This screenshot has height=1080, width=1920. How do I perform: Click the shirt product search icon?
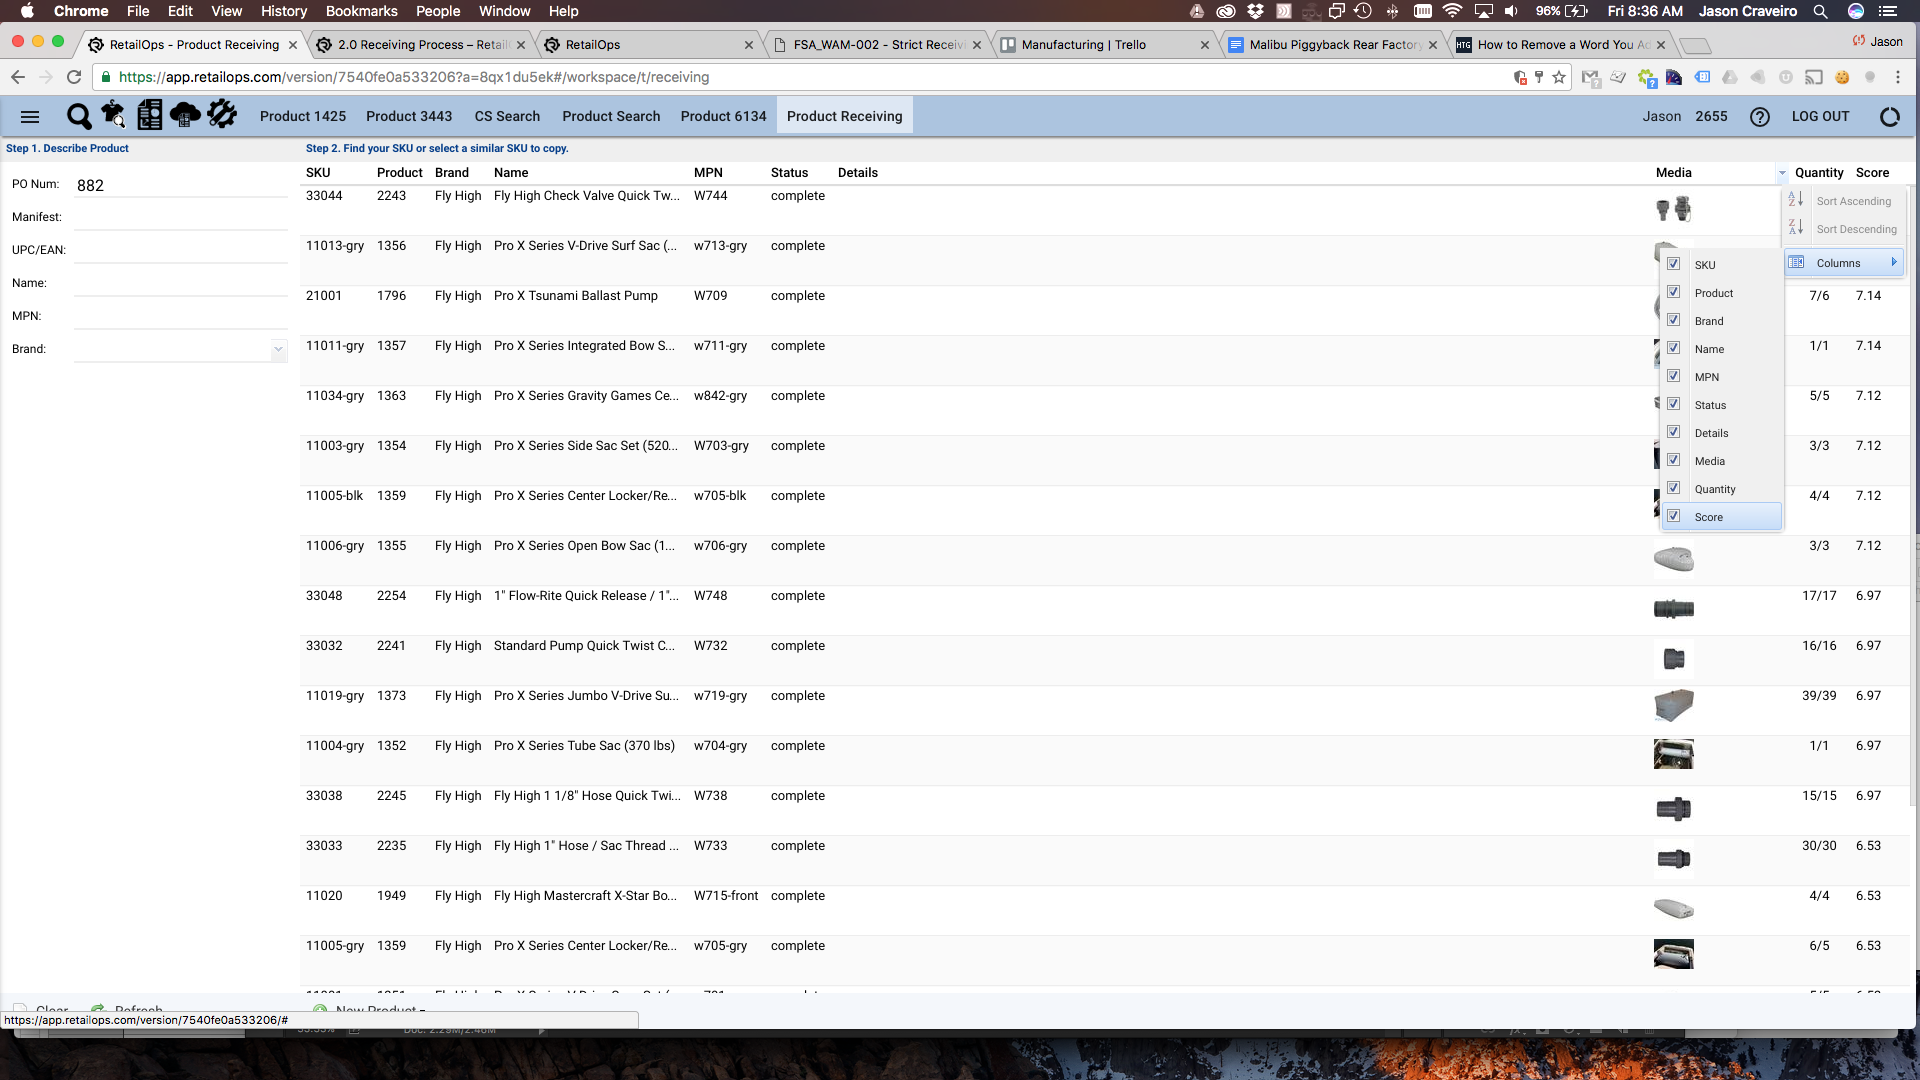point(113,115)
